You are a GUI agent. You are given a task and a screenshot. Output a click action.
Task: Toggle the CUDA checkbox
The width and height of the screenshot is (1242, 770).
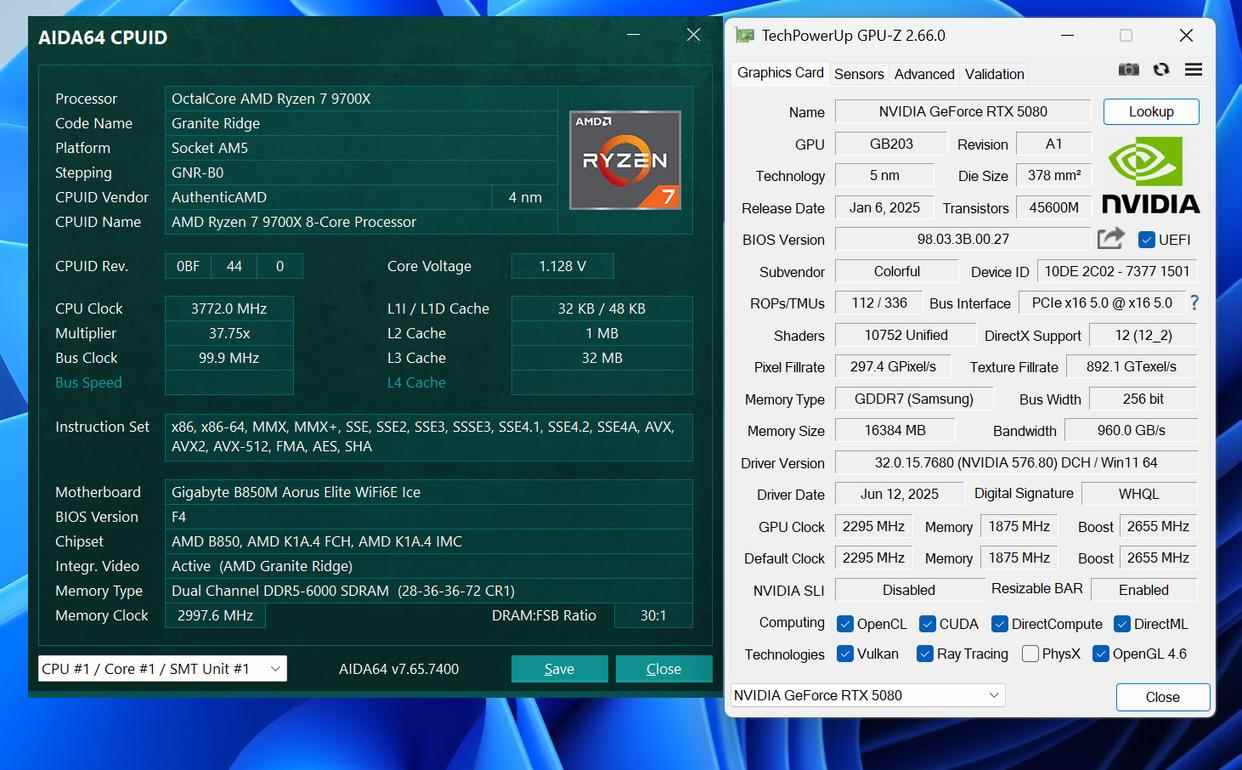927,624
